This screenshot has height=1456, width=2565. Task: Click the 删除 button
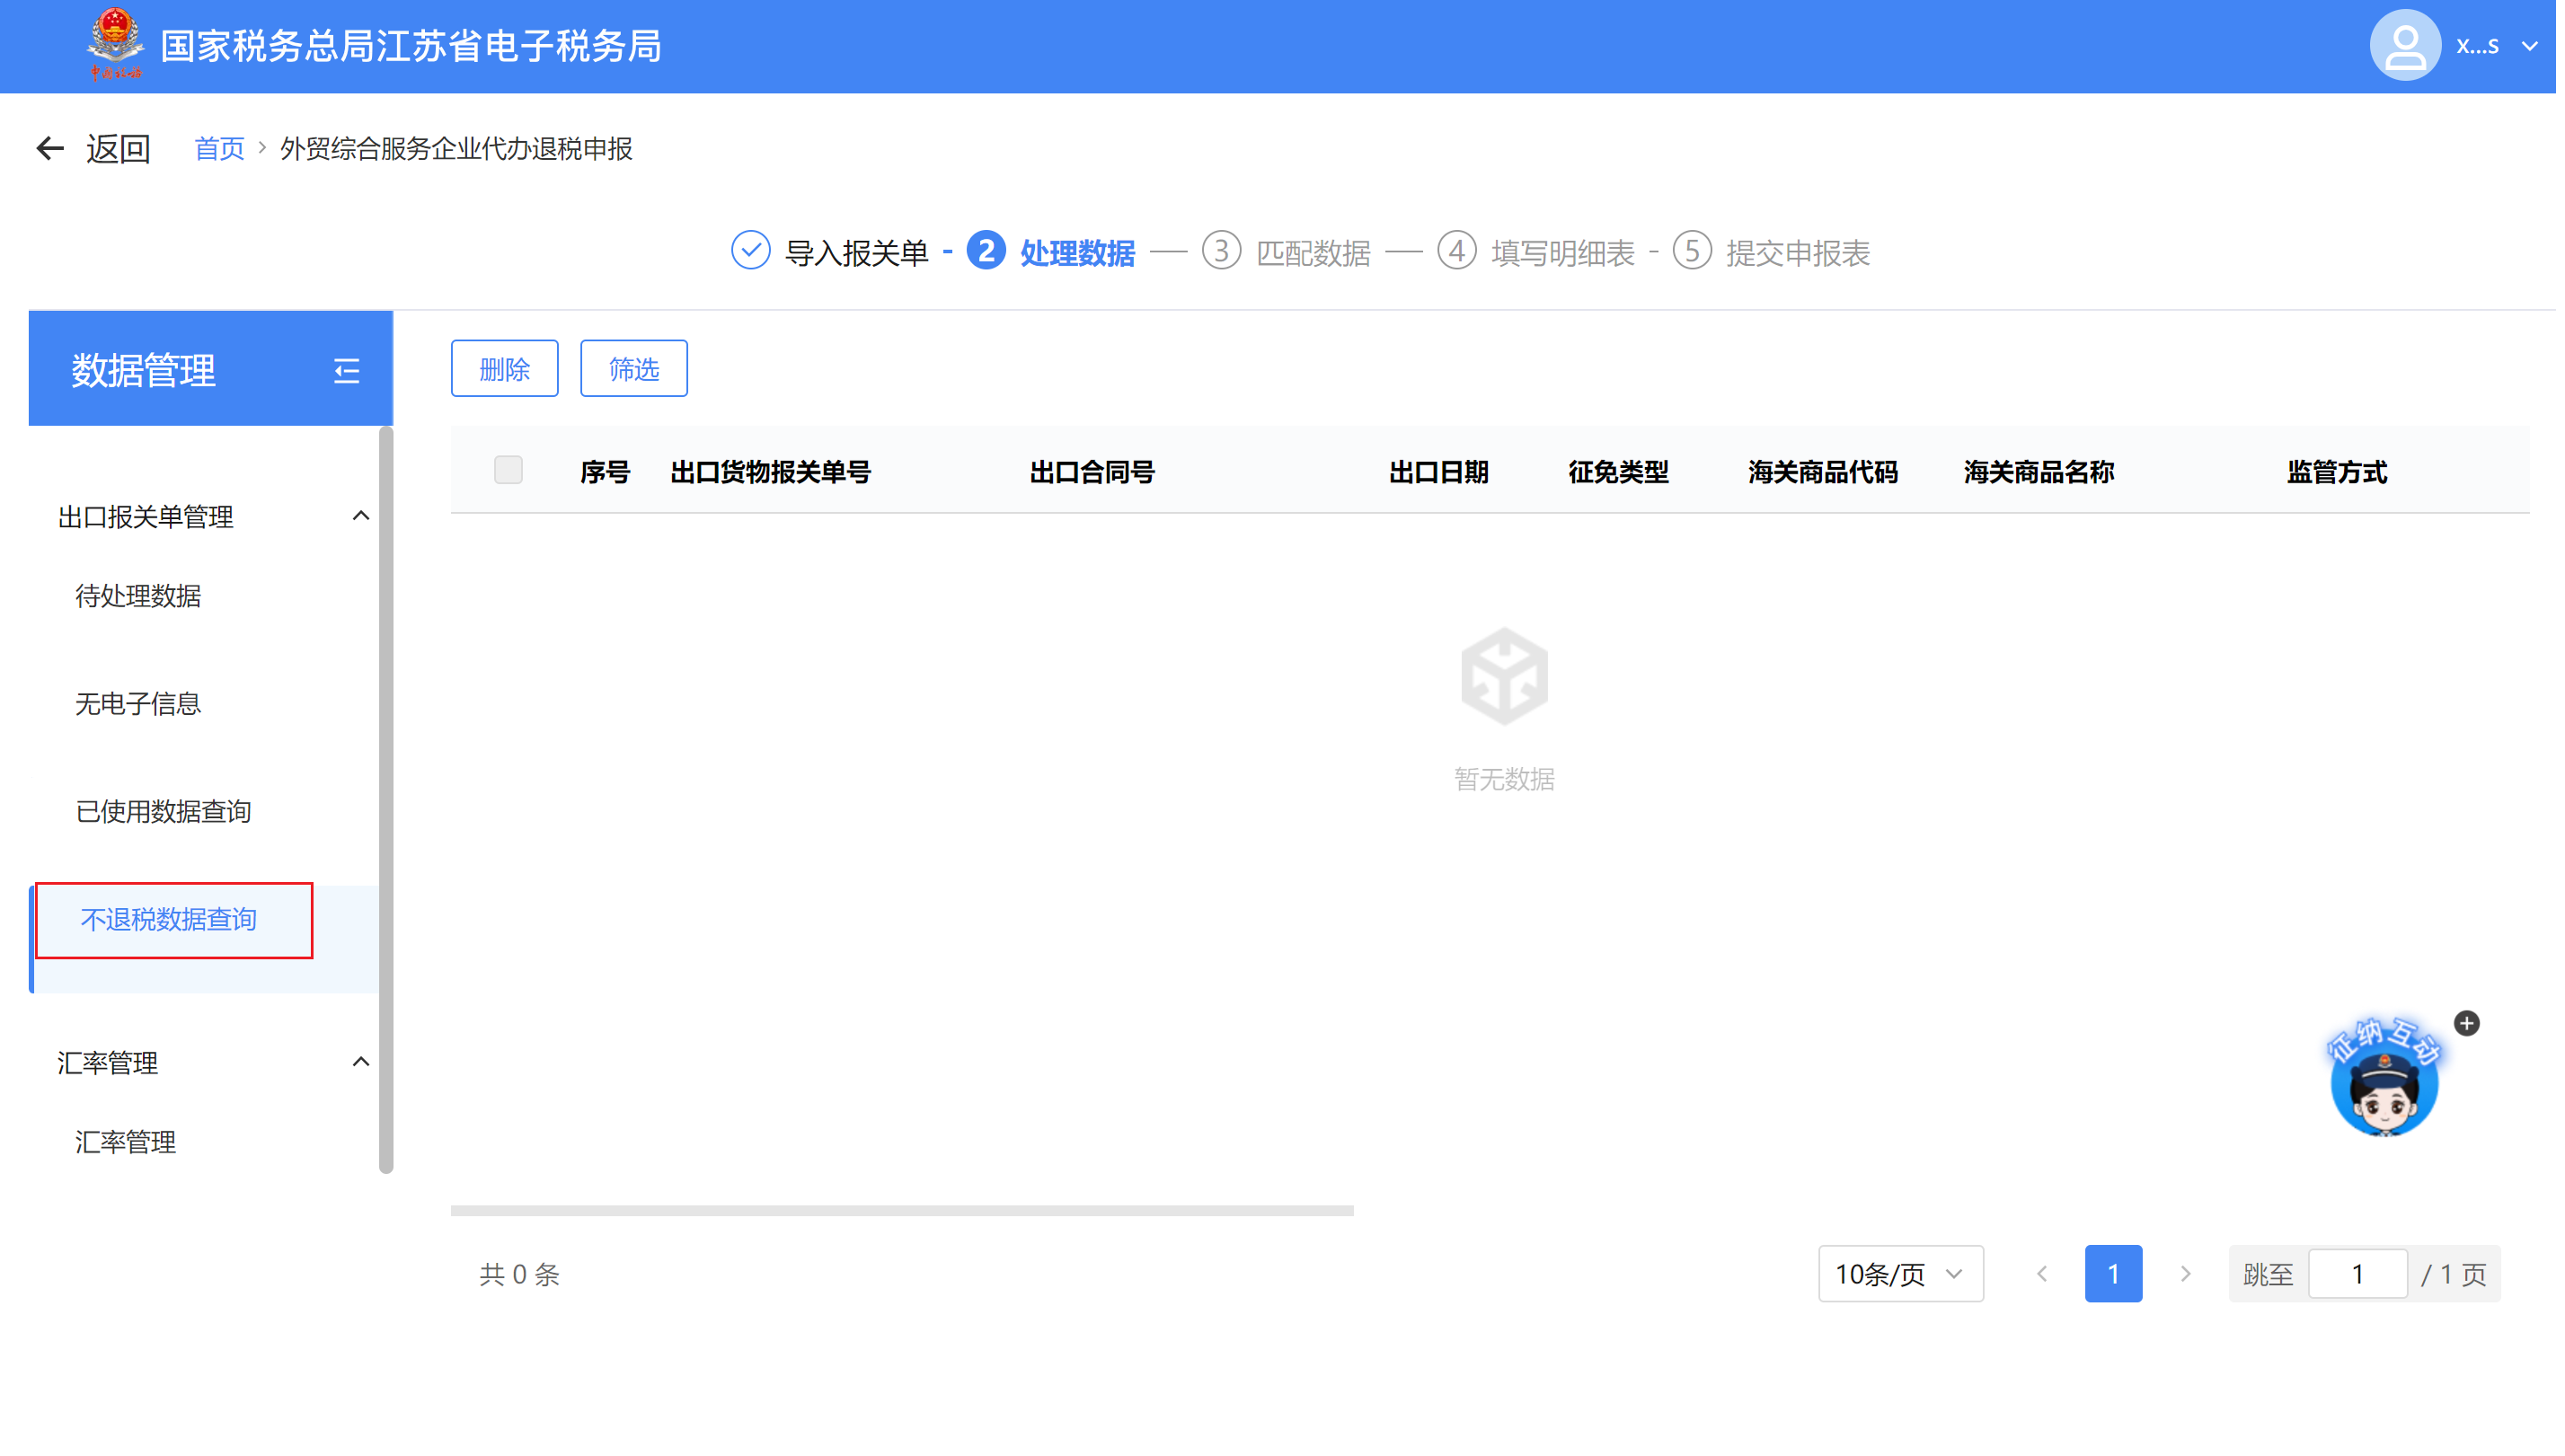[x=506, y=370]
